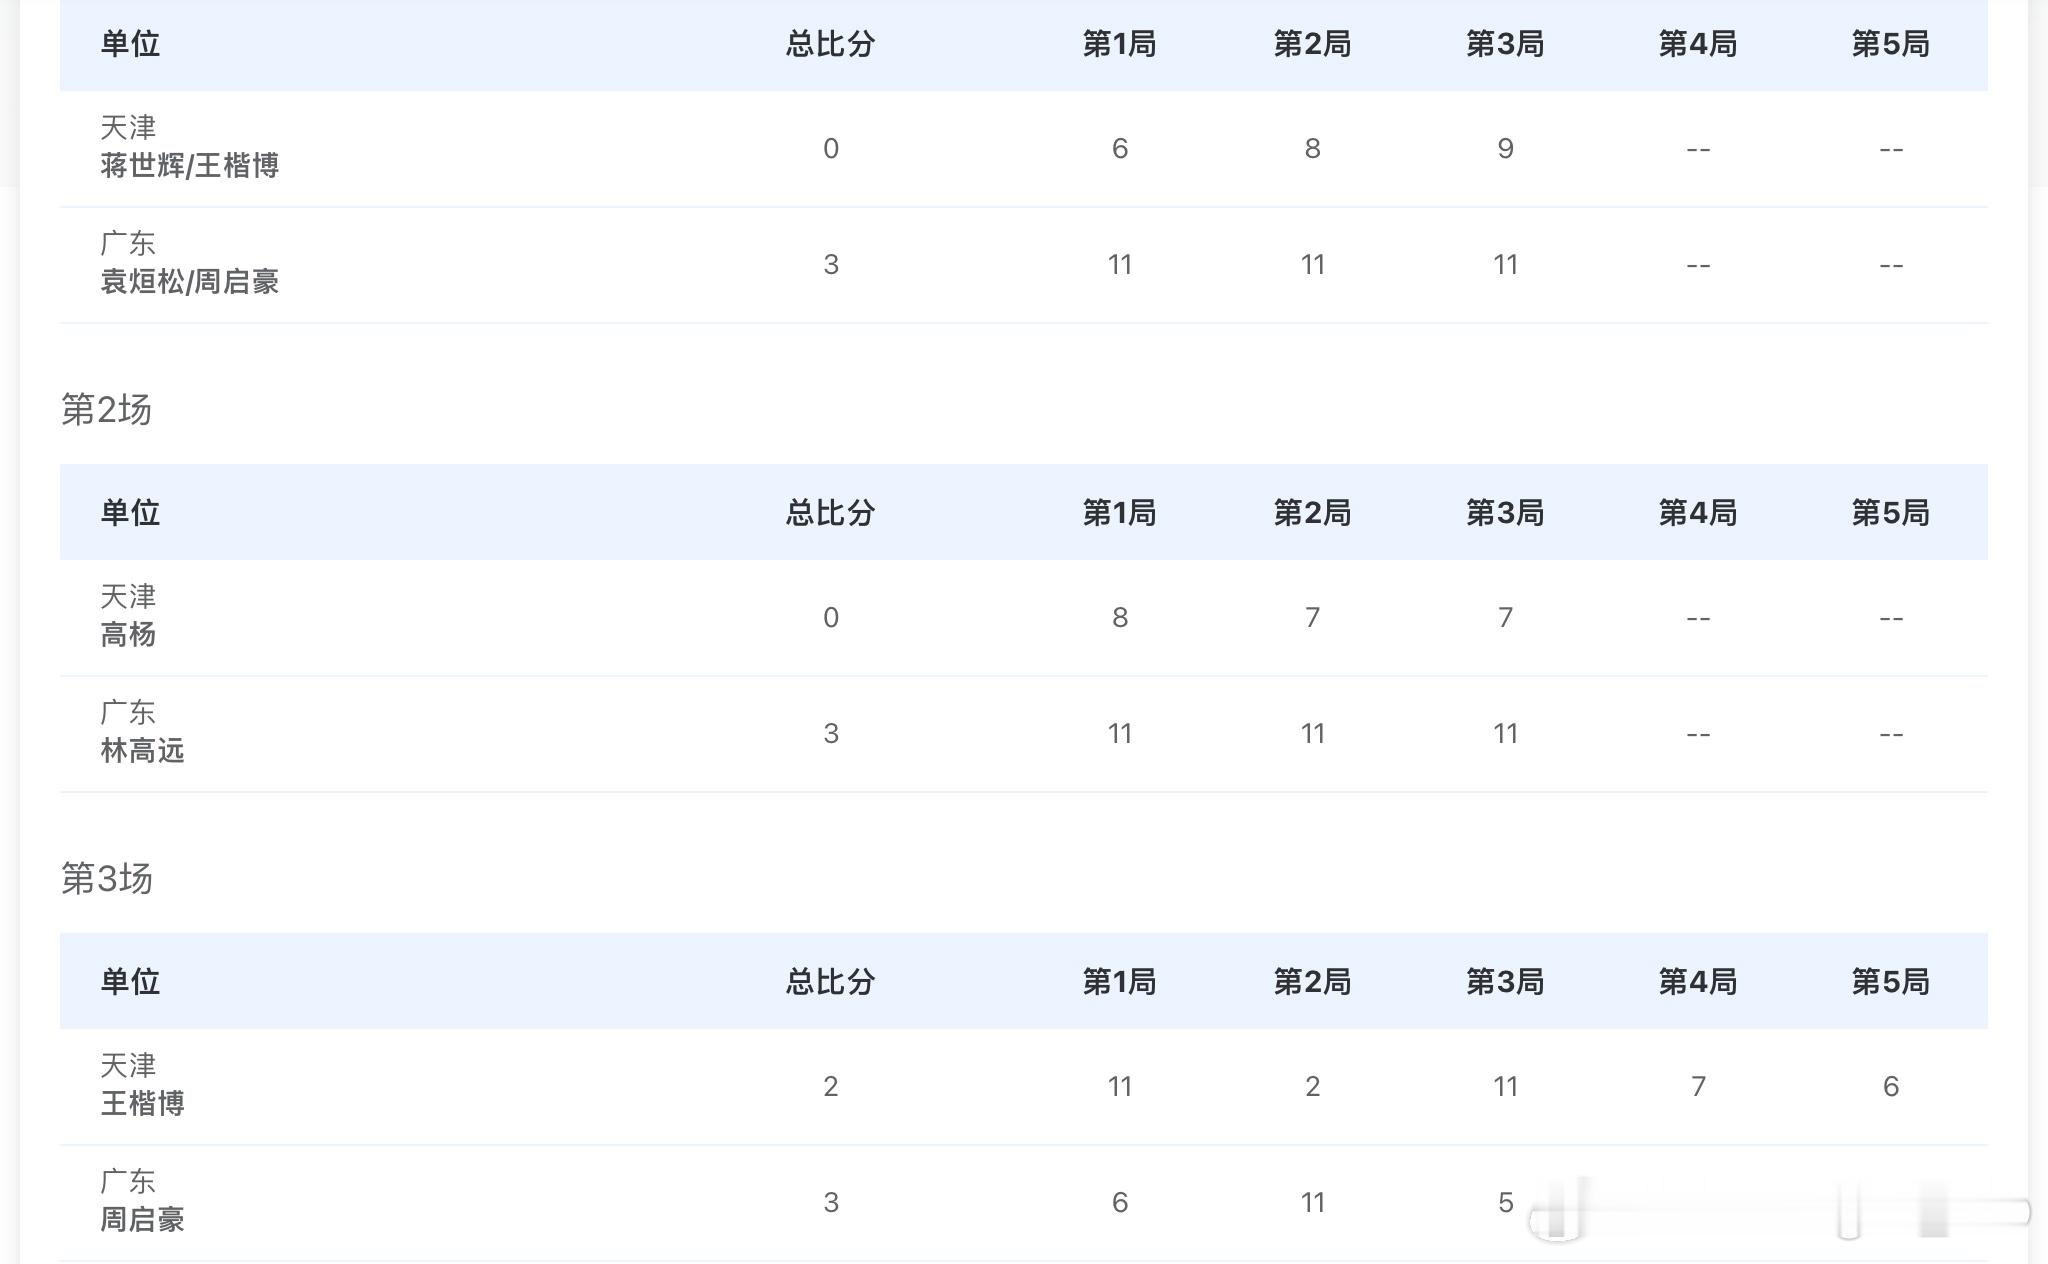Click the 第3场 match heading

pos(106,879)
